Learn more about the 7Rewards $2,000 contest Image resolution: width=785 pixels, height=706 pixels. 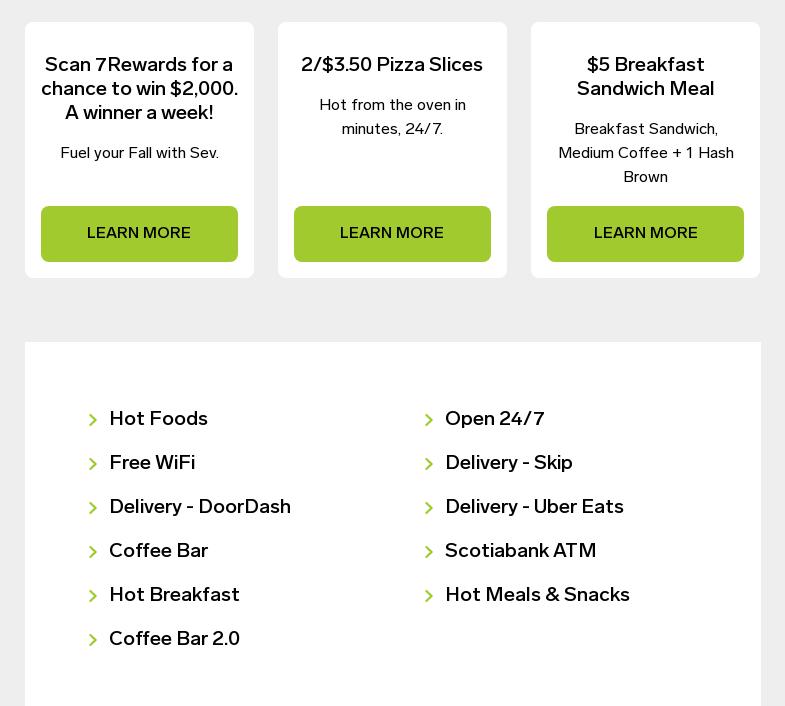coord(139,234)
